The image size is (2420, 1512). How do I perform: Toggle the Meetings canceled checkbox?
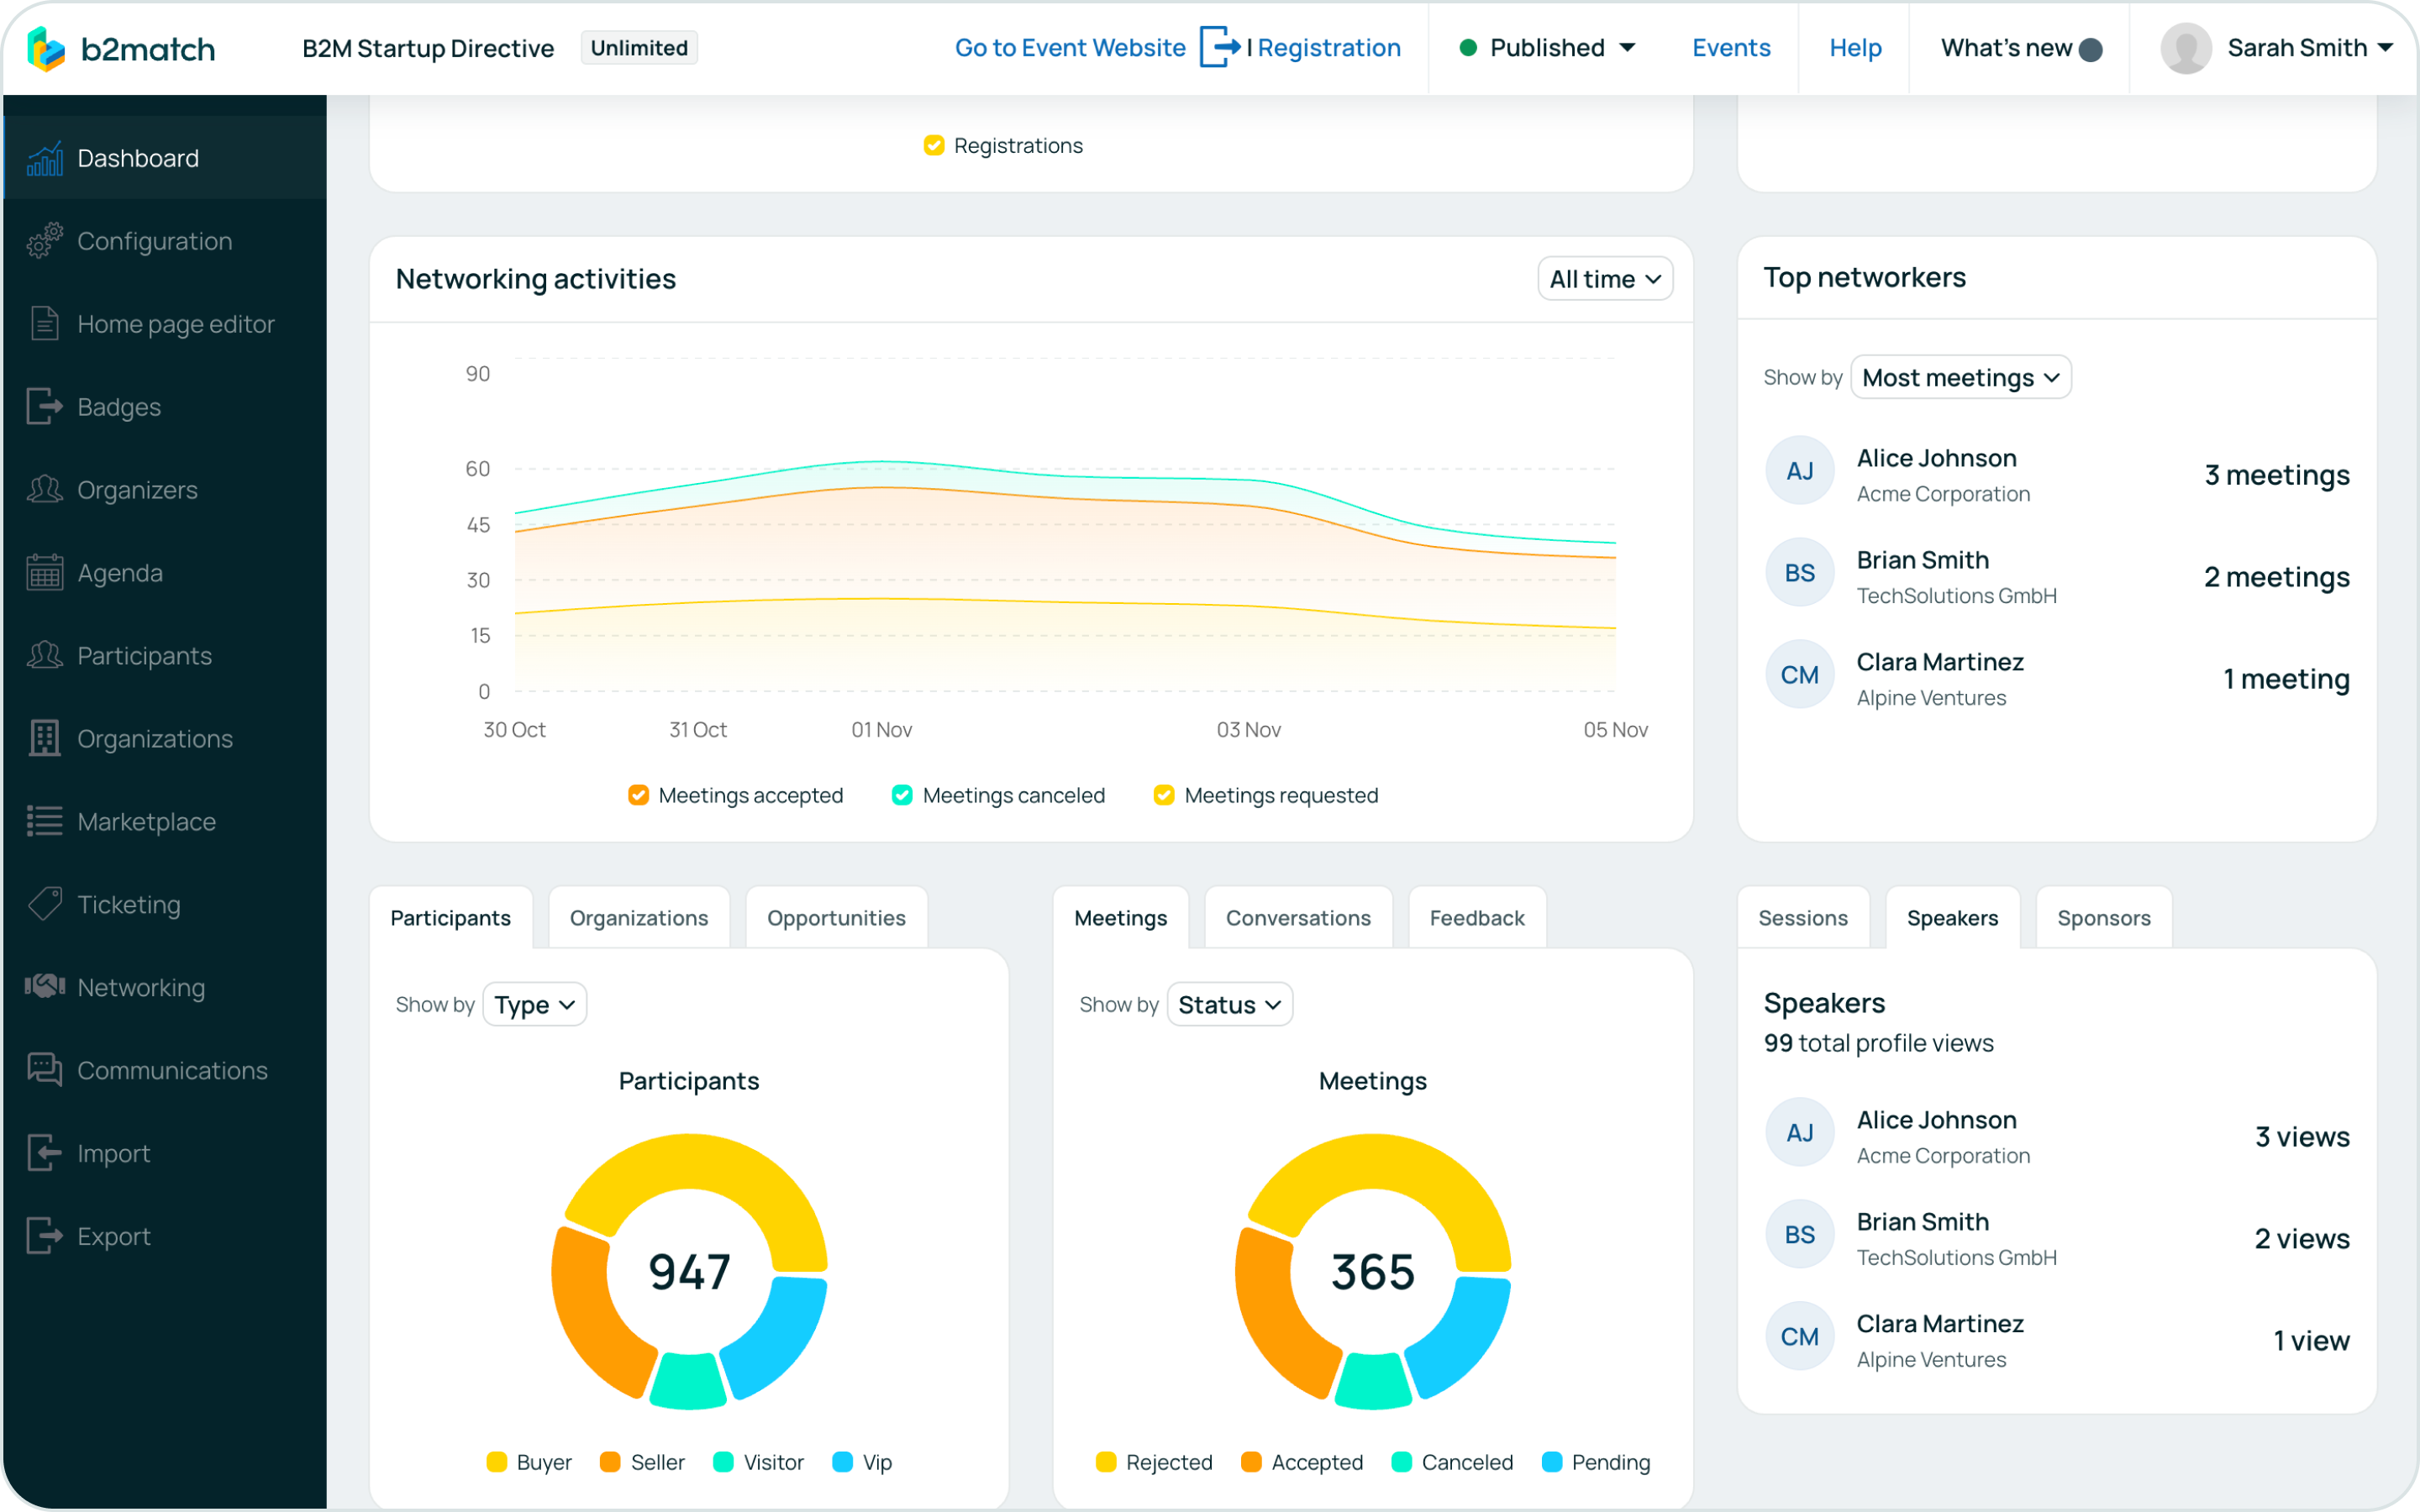tap(902, 794)
